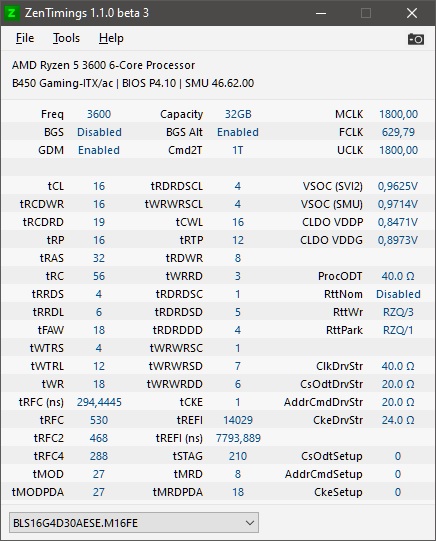Expand the memory module dropdown arrow
Viewport: 436px width, 541px height.
coord(250,523)
